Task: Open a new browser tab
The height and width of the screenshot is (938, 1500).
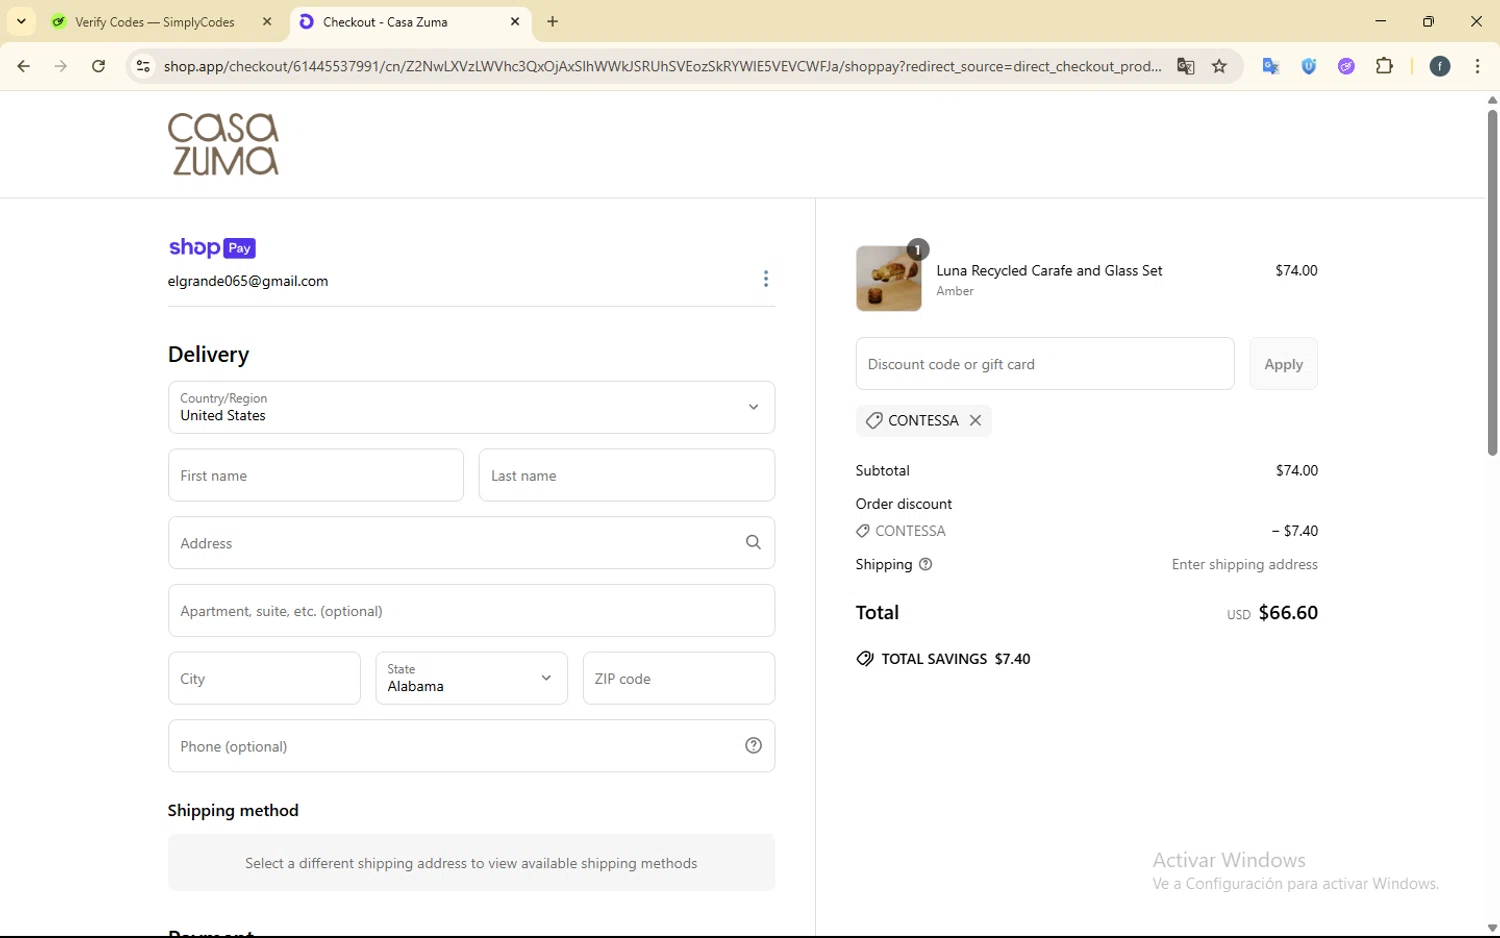Action: 553,22
